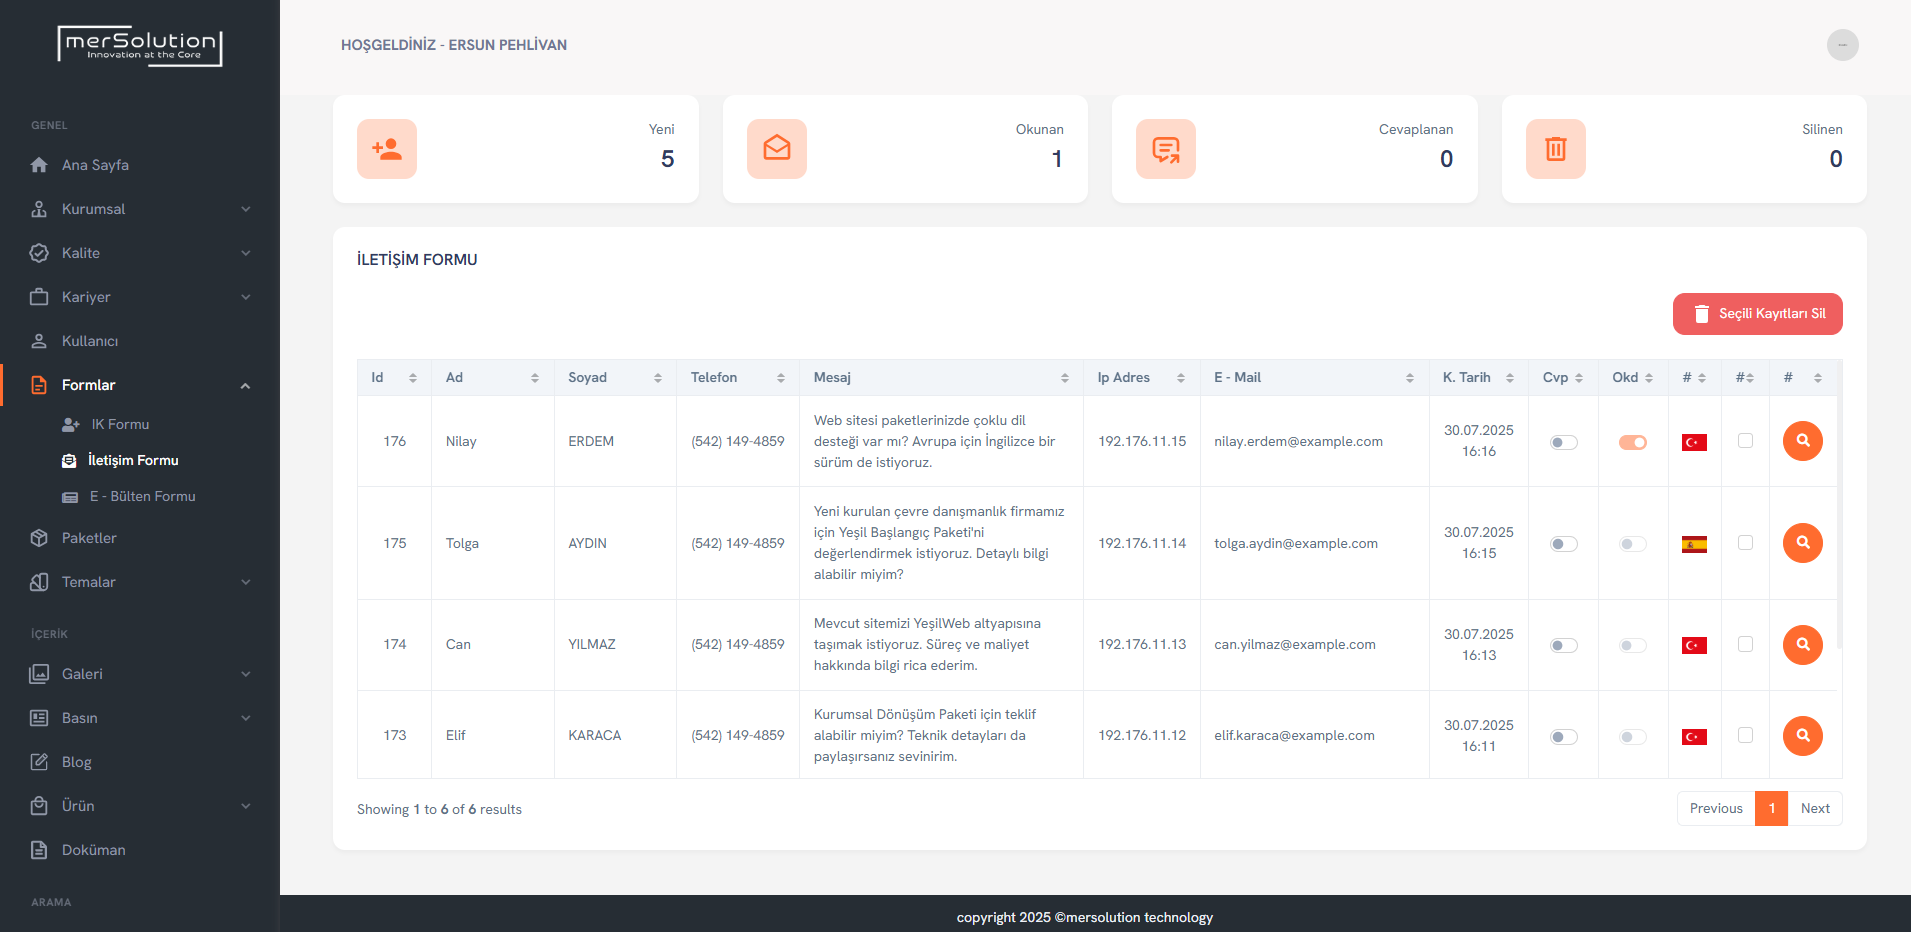This screenshot has height=932, width=1911.
Task: Click the Spanish flag in Tolga's row
Action: coord(1694,544)
